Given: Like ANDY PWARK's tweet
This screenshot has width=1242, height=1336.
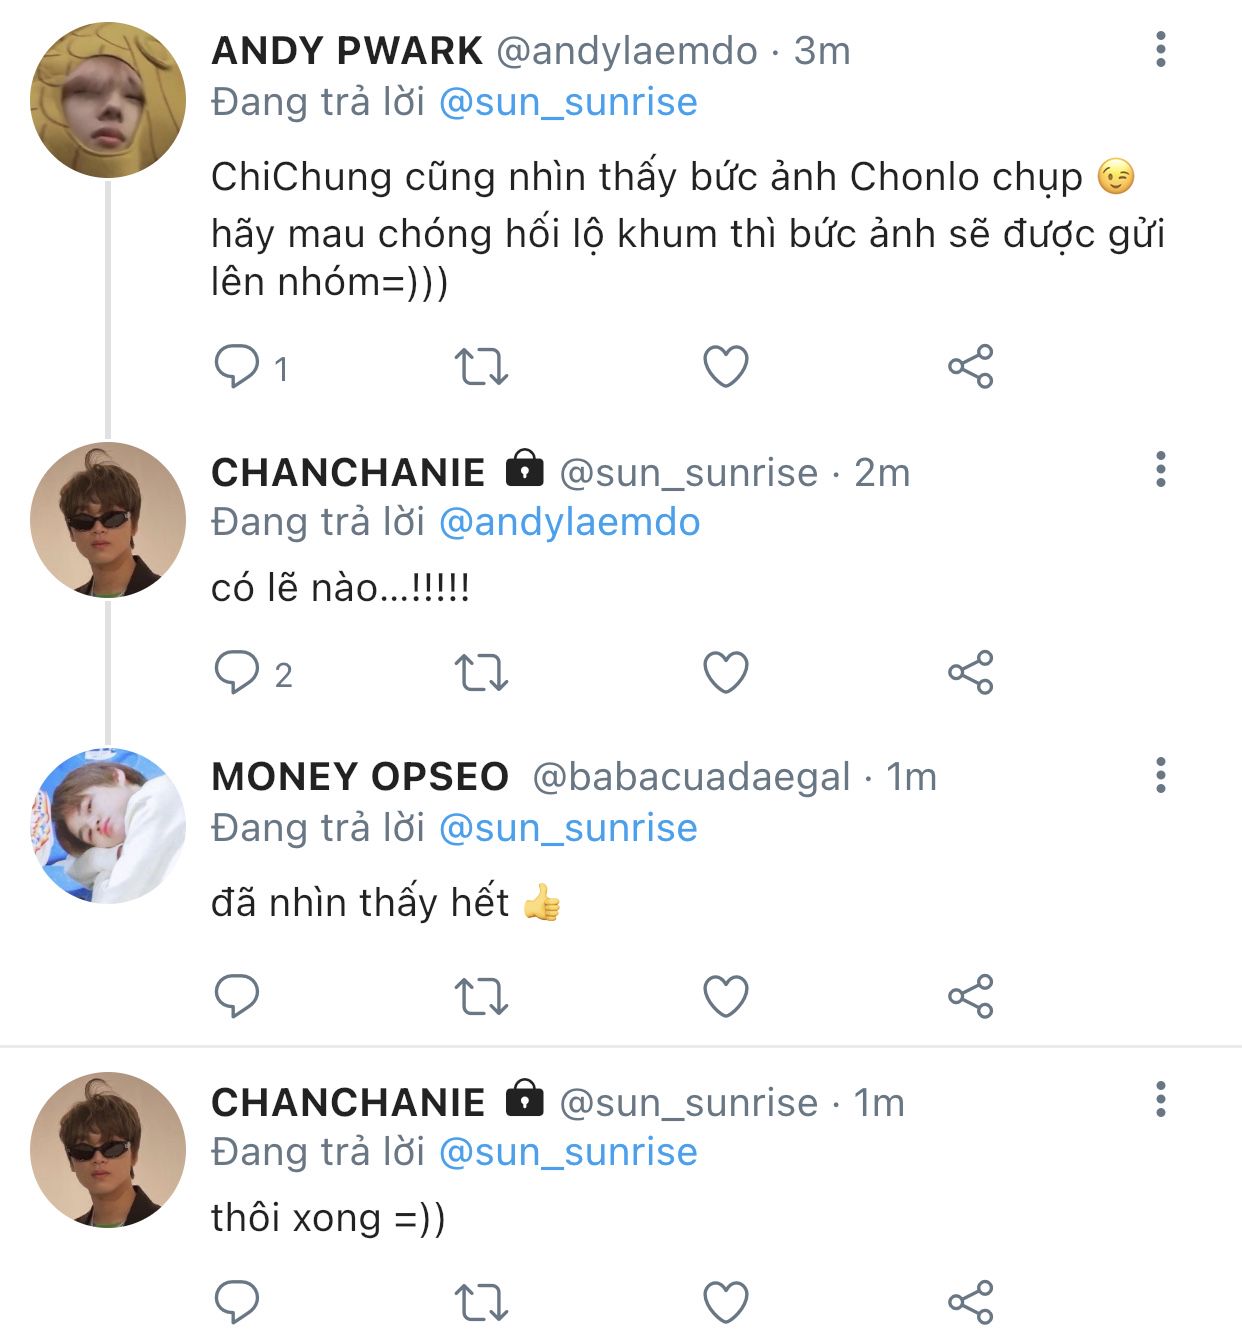Looking at the screenshot, I should [726, 366].
